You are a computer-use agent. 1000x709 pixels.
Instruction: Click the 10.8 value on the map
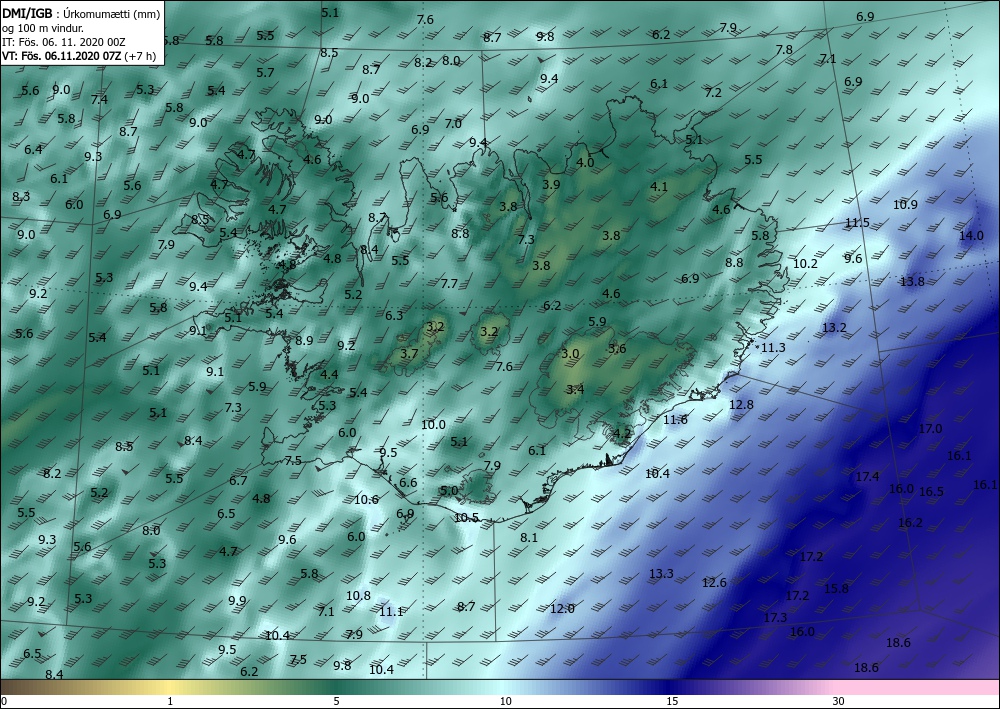[358, 596]
